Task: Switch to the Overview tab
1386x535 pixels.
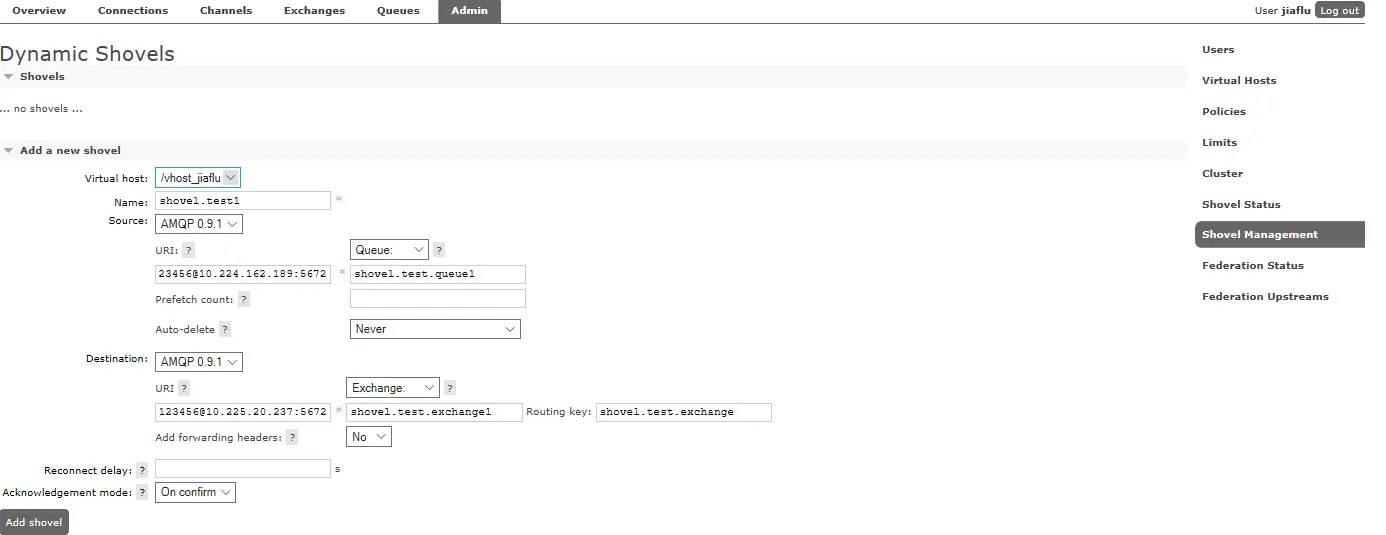Action: point(39,11)
